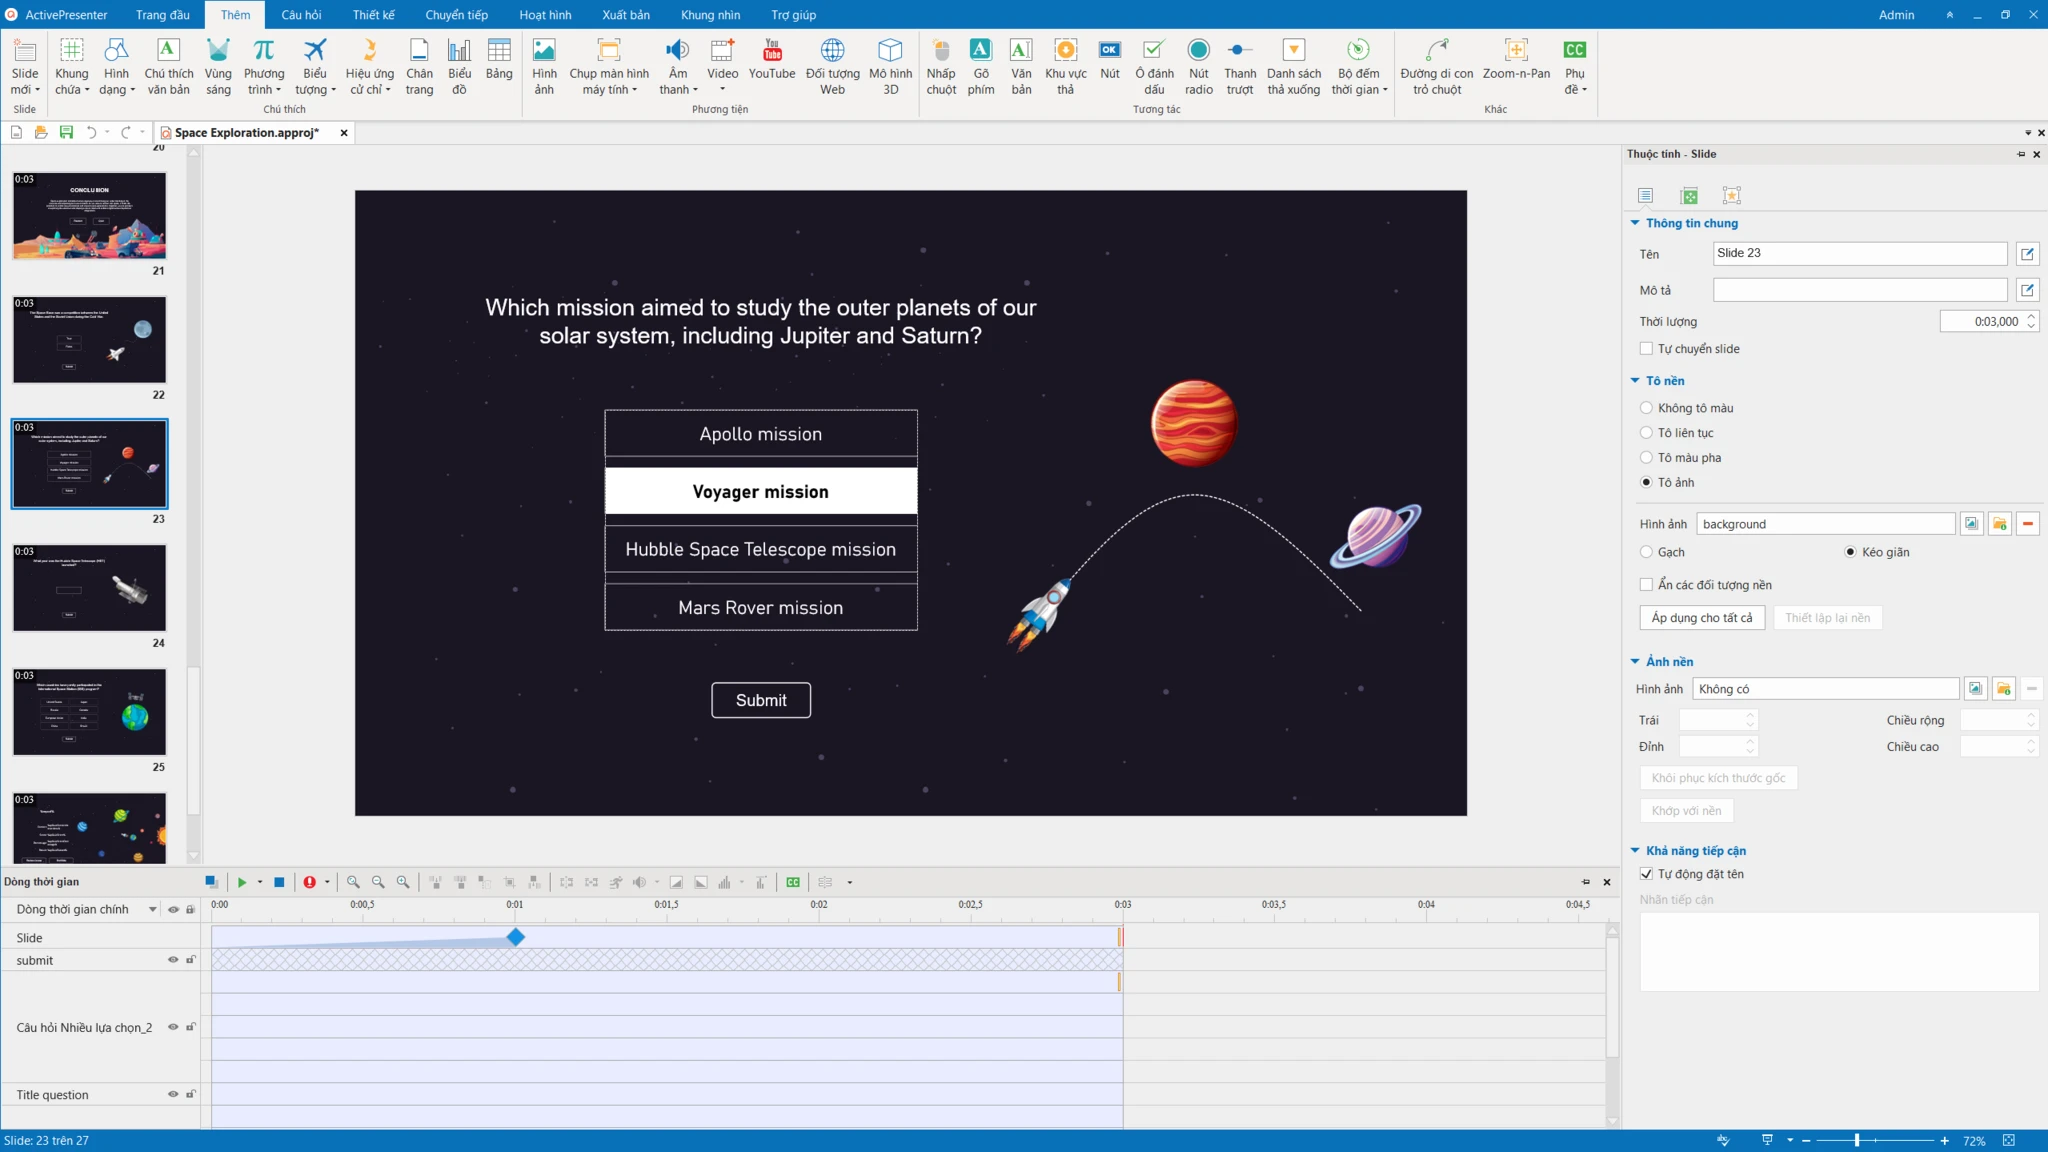The image size is (2048, 1152).
Task: Check the Tự chuyển slide checkbox
Action: pos(1646,349)
